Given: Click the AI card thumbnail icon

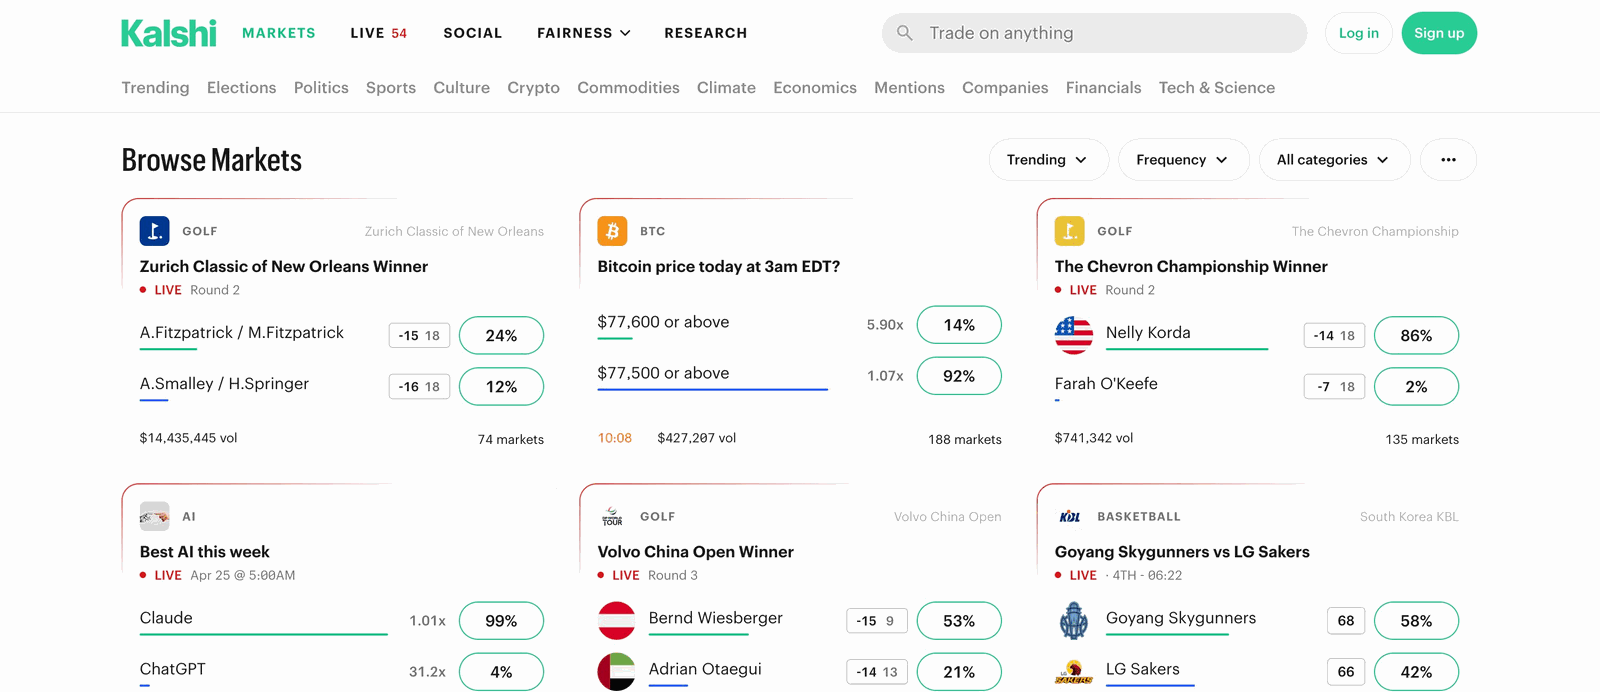Looking at the screenshot, I should [x=154, y=517].
